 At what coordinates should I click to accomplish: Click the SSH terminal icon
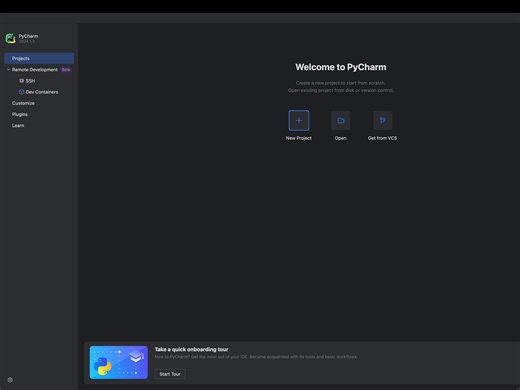(21, 81)
